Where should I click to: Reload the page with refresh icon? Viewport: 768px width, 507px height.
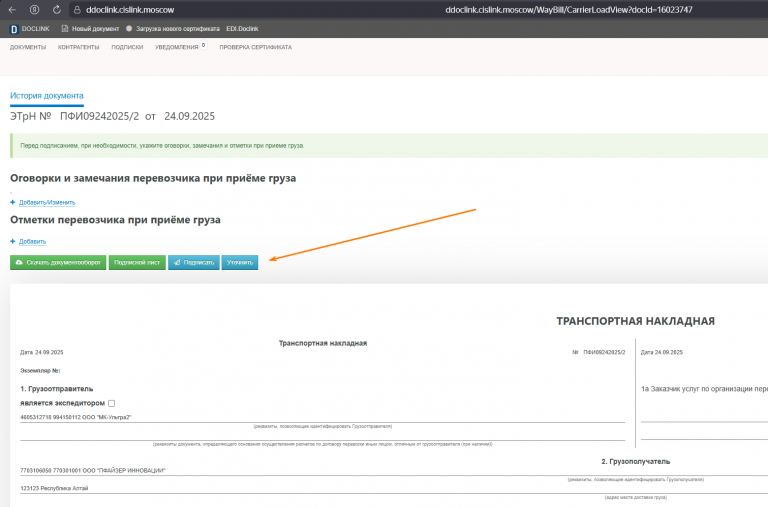pos(57,10)
